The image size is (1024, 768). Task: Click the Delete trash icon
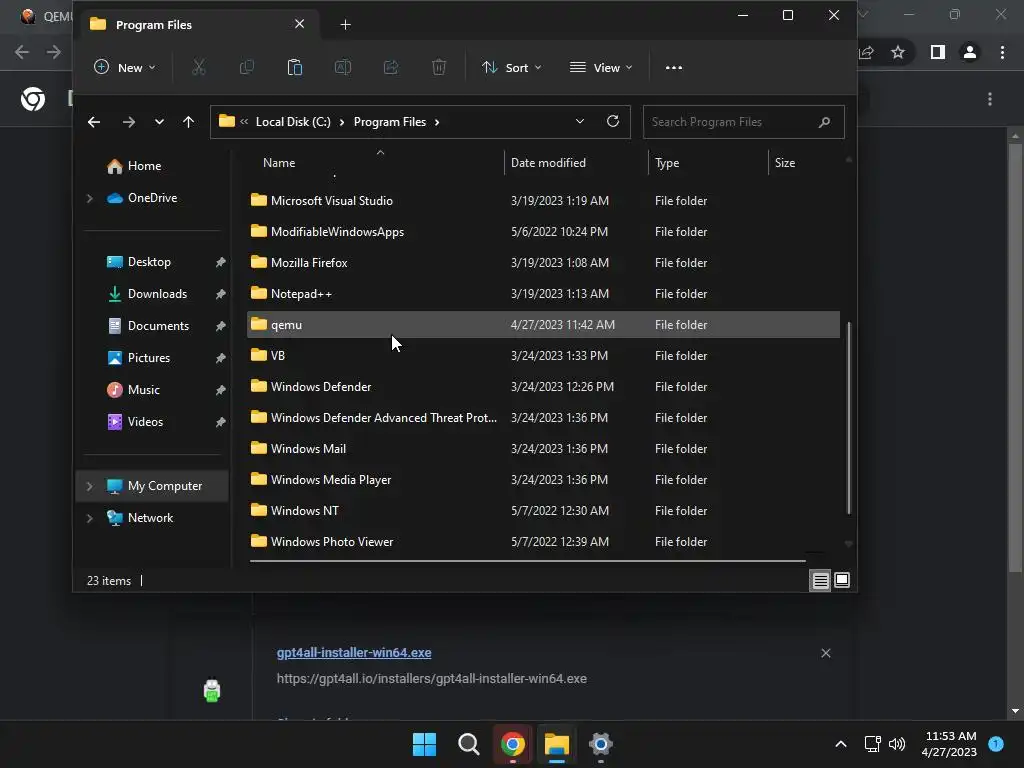pyautogui.click(x=439, y=67)
